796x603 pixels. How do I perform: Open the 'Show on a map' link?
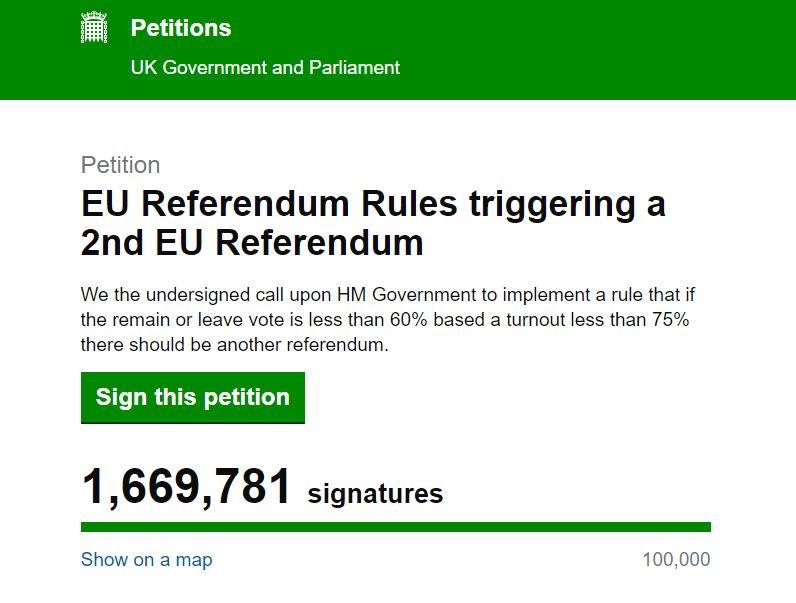coord(146,559)
